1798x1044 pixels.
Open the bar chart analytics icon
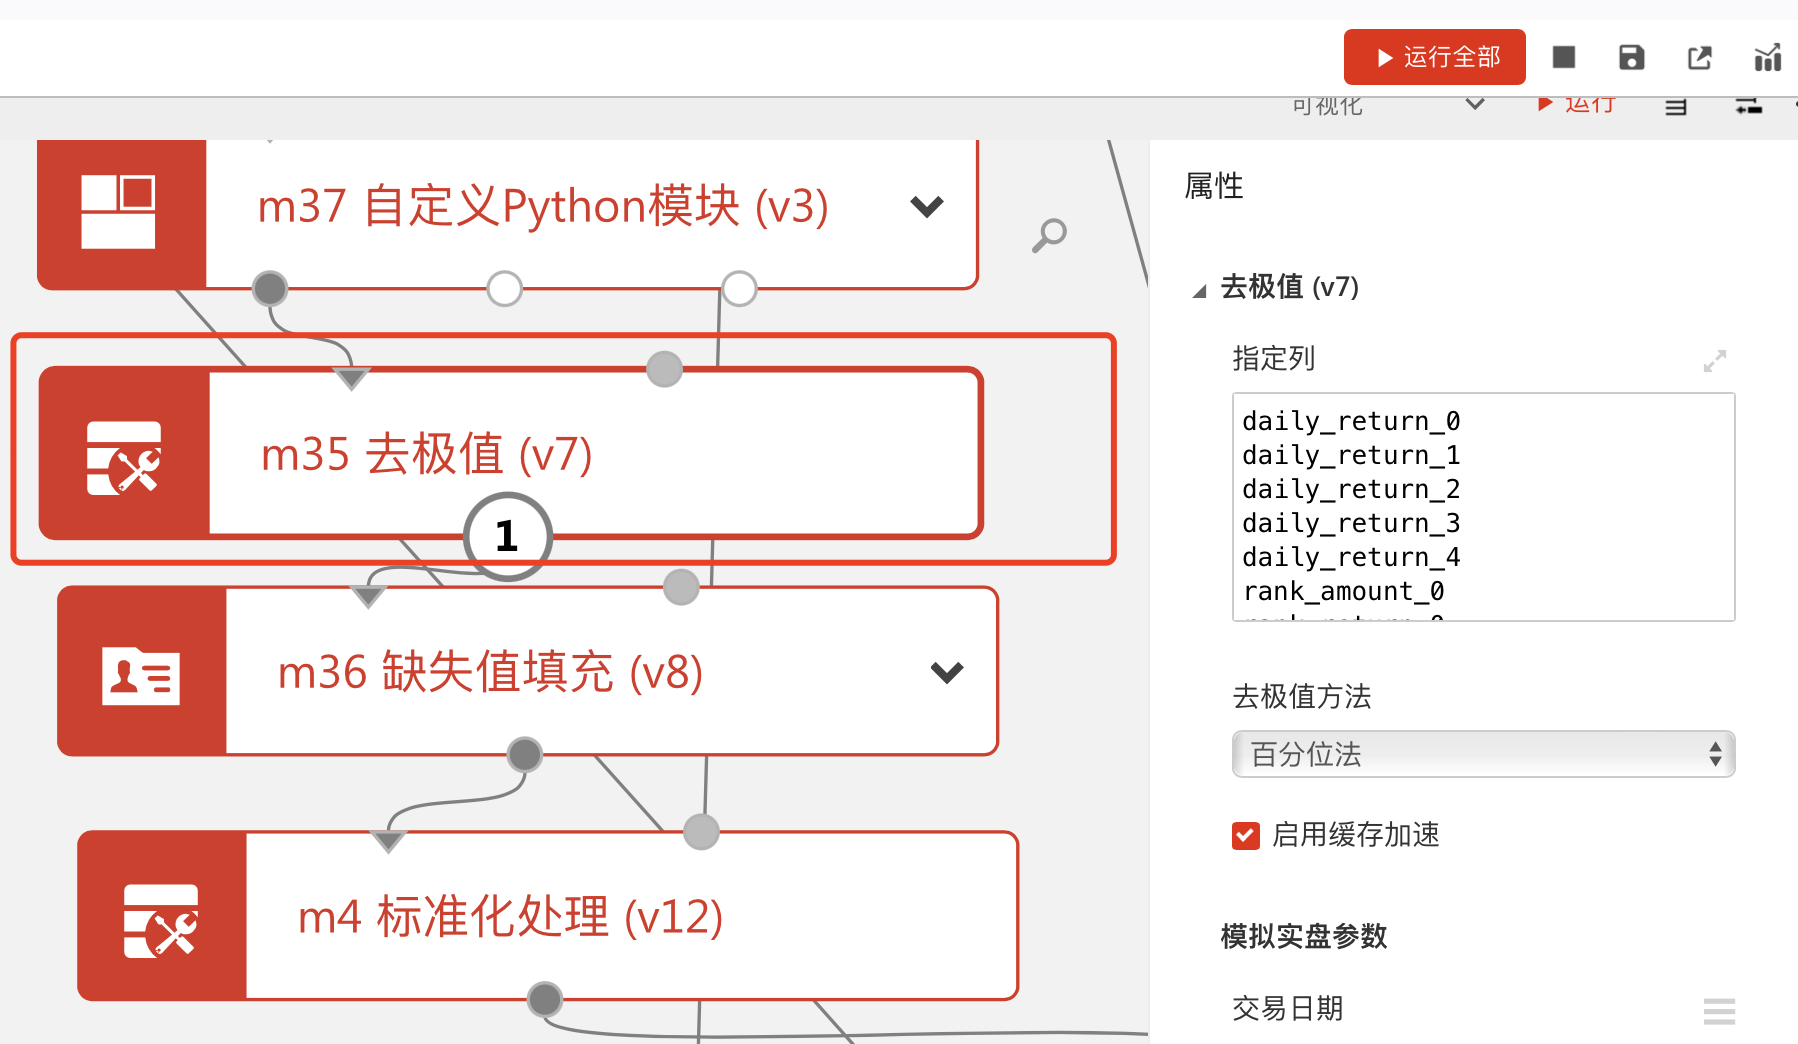coord(1768,57)
